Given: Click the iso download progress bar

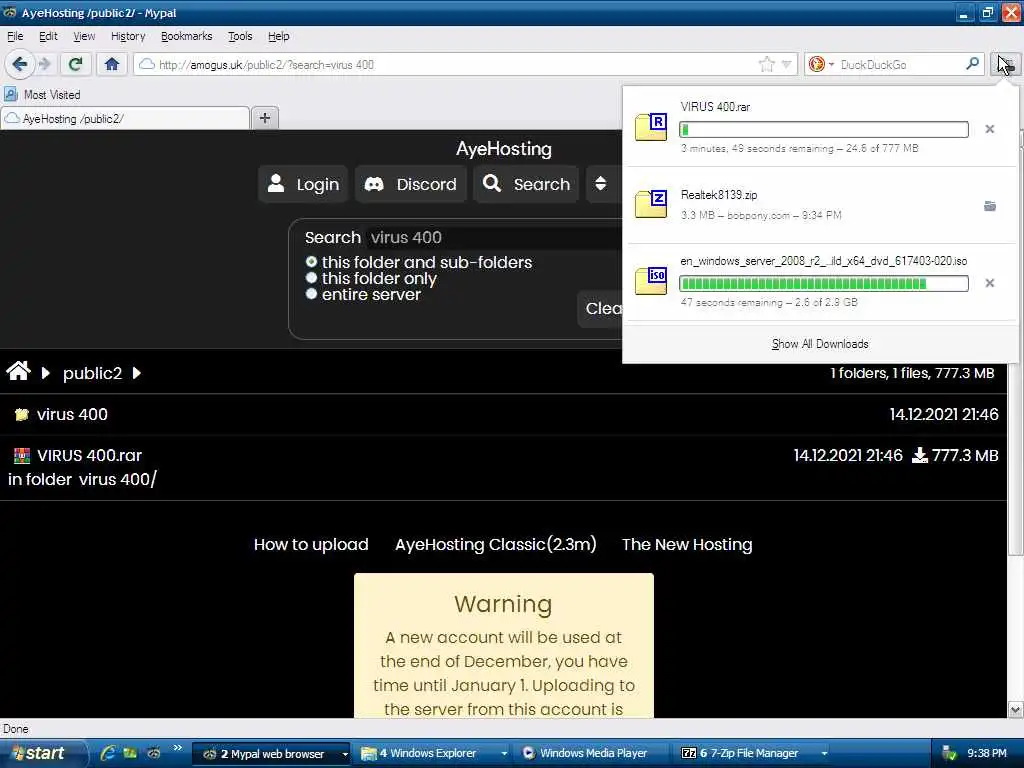Looking at the screenshot, I should tap(824, 283).
